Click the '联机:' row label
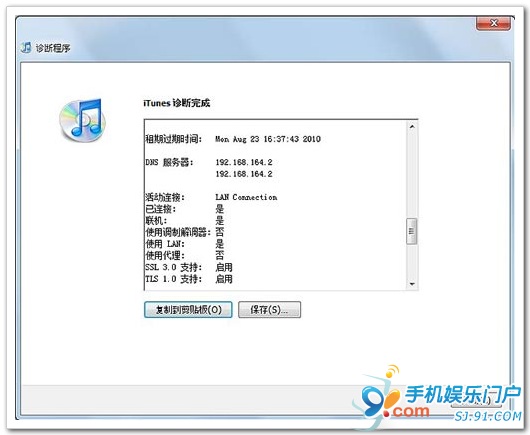530x435 pixels. (156, 221)
